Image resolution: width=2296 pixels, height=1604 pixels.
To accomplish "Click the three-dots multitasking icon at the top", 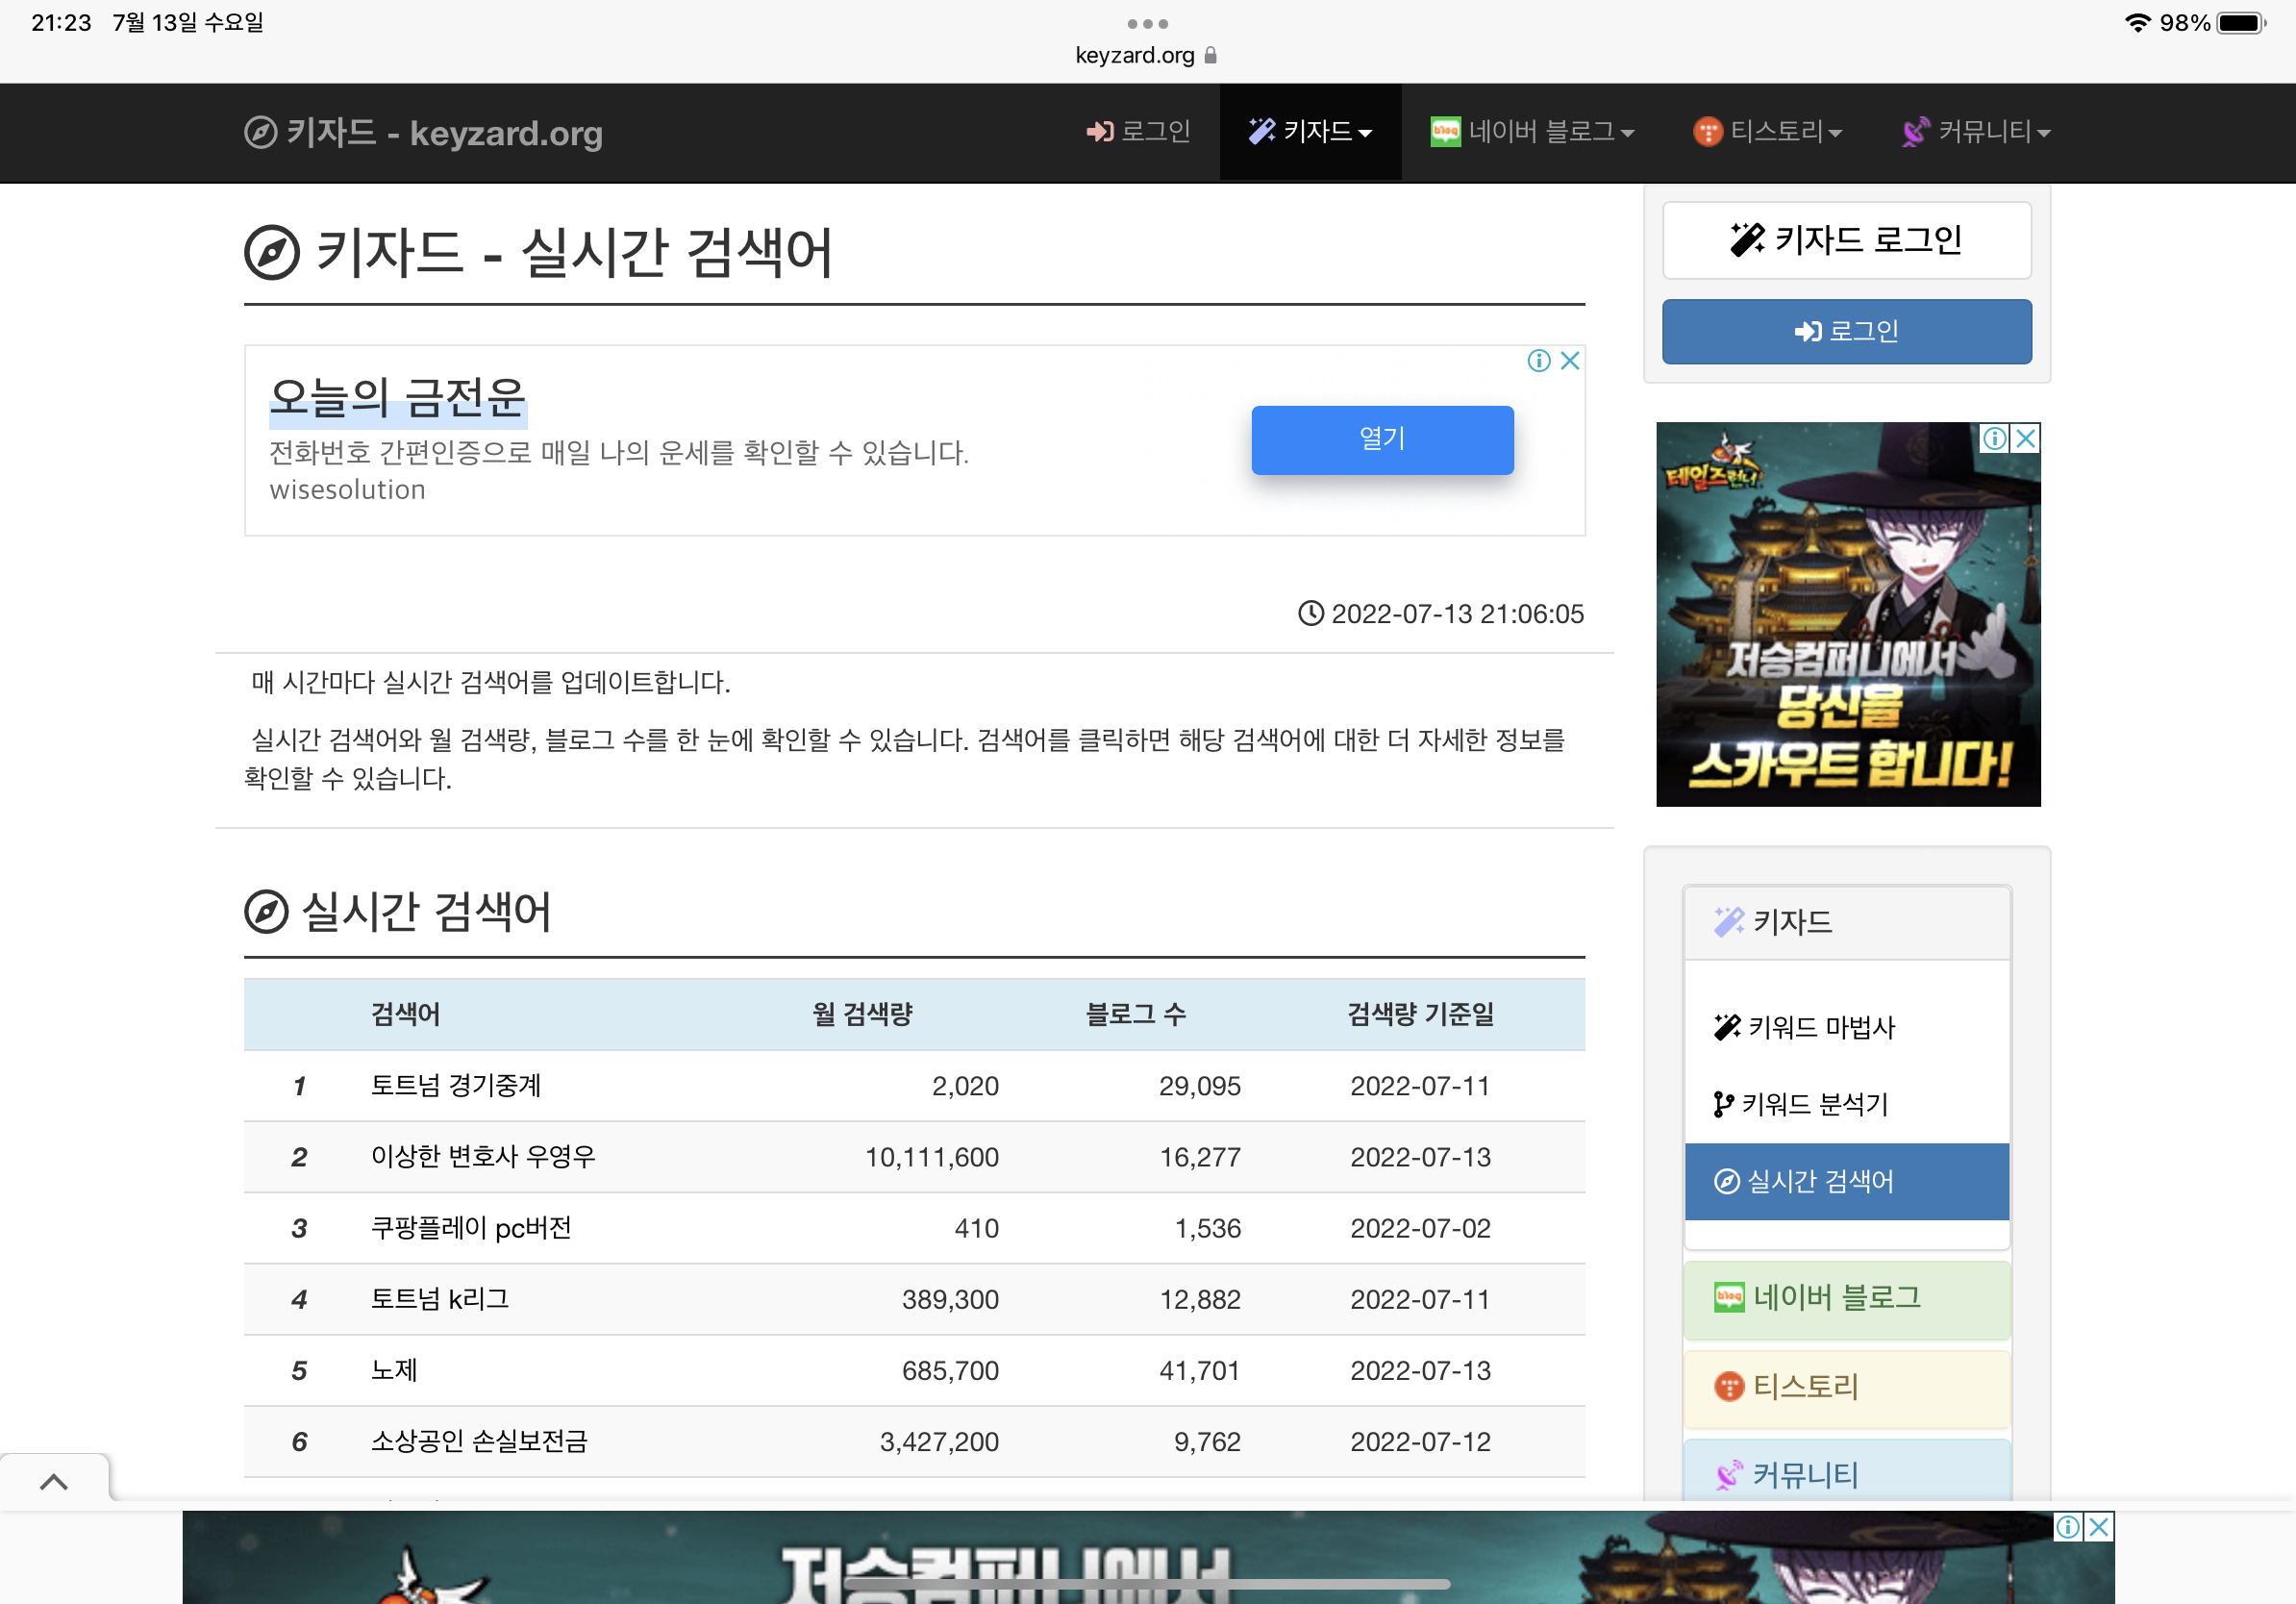I will pos(1147,23).
